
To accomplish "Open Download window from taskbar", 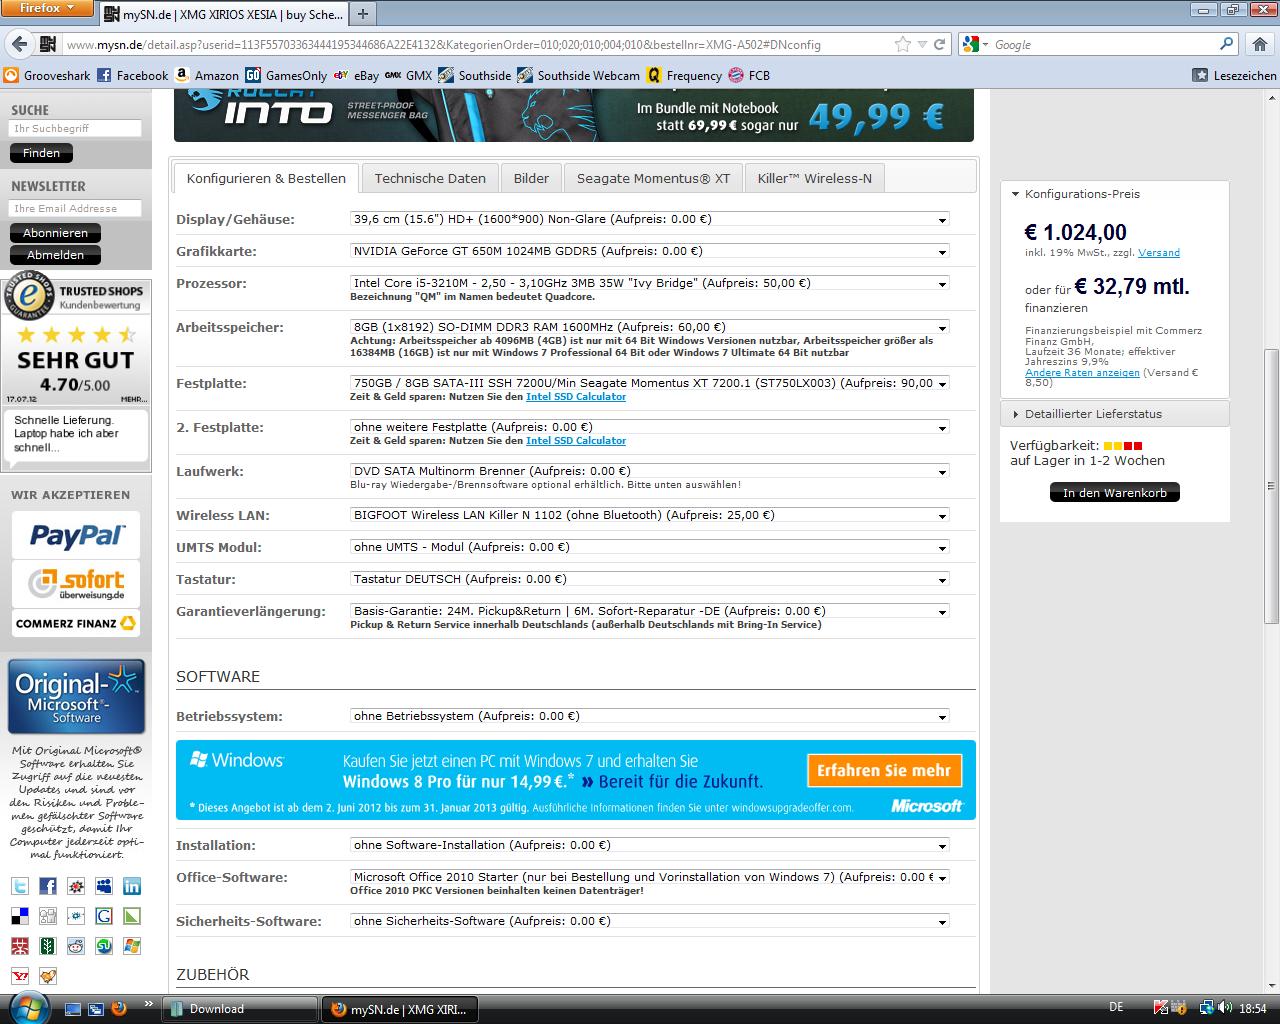I will [x=240, y=1009].
